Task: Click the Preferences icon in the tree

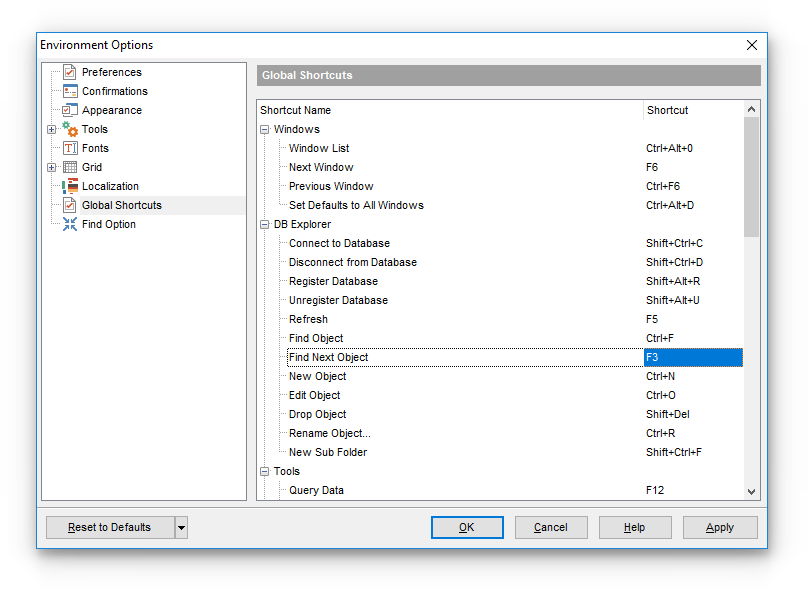Action: tap(69, 72)
